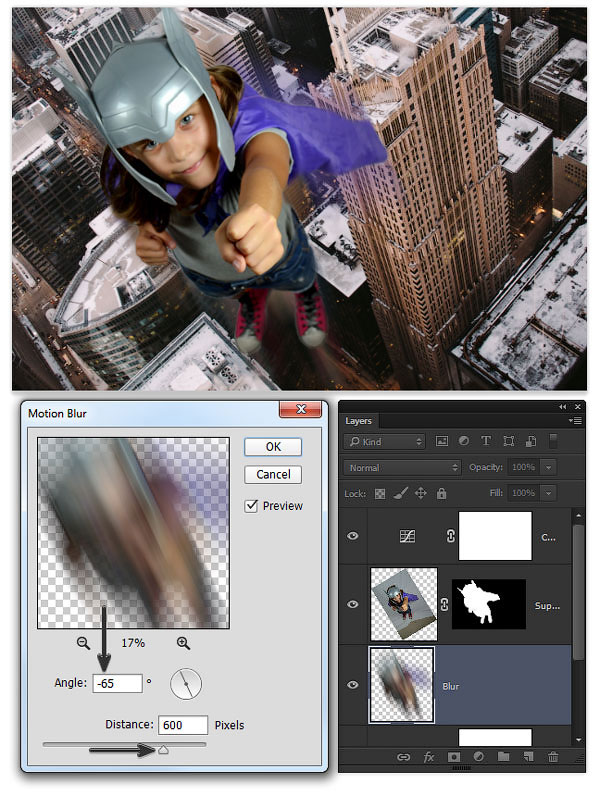Add a layer style with fx
600x795 pixels.
click(429, 757)
